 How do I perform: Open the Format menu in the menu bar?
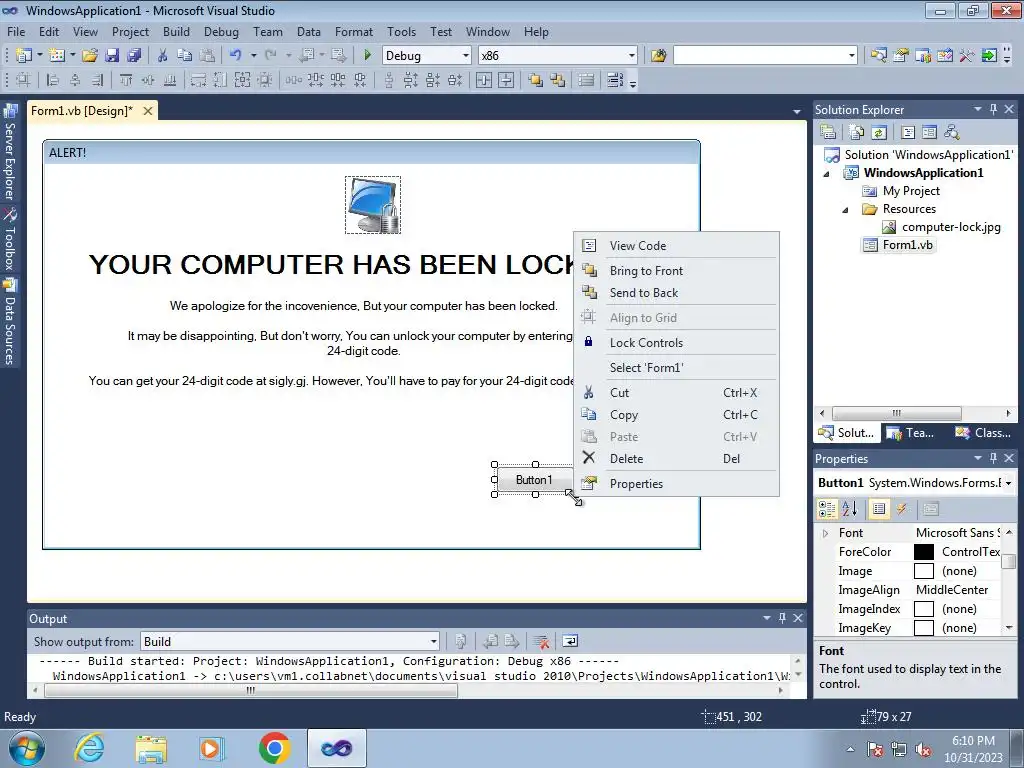point(353,31)
